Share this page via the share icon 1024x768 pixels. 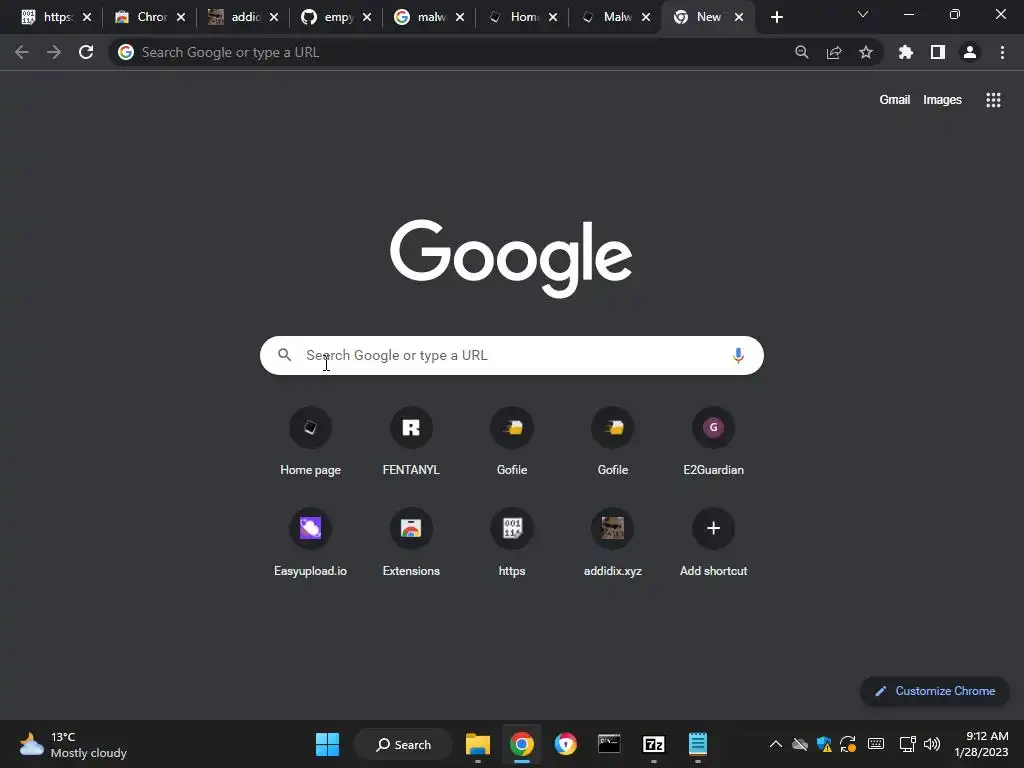[x=834, y=52]
